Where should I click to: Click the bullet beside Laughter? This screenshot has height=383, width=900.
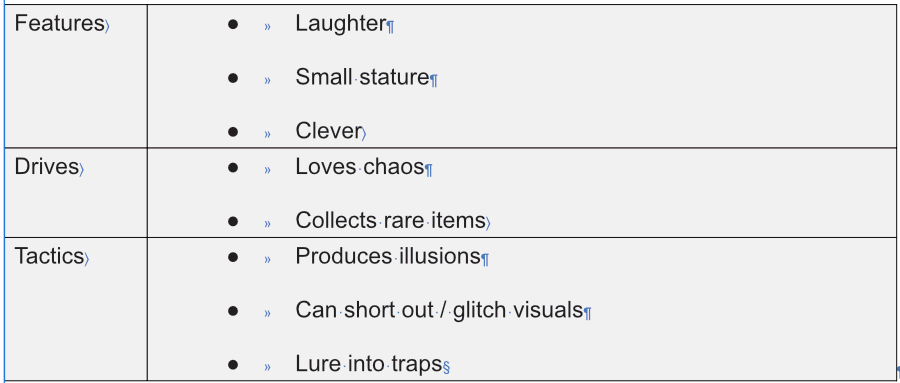pyautogui.click(x=232, y=24)
